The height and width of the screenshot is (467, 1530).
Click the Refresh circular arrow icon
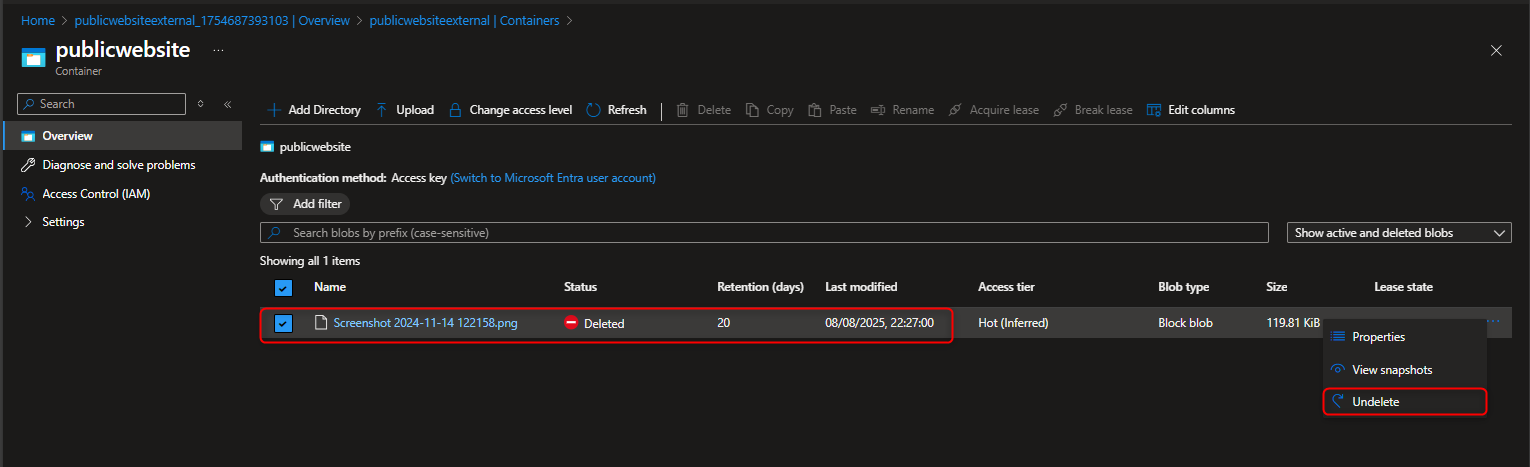pos(593,110)
